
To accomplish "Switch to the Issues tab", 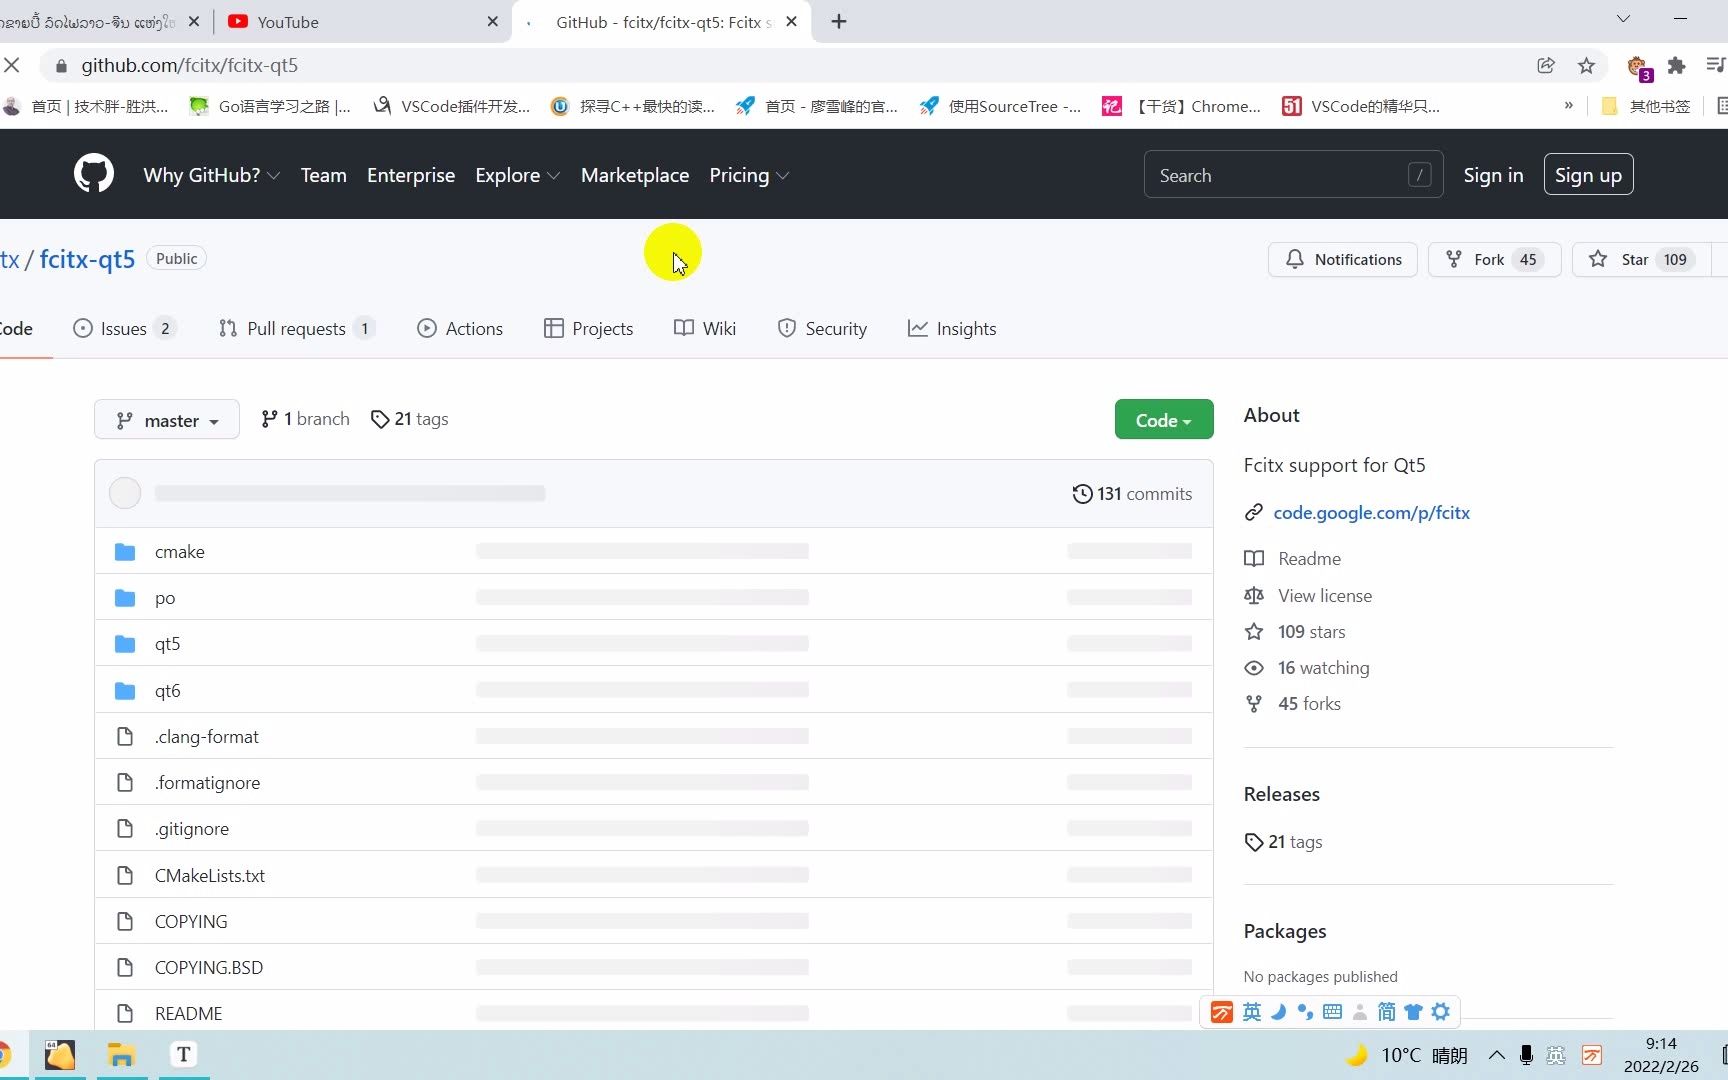I will click(124, 328).
